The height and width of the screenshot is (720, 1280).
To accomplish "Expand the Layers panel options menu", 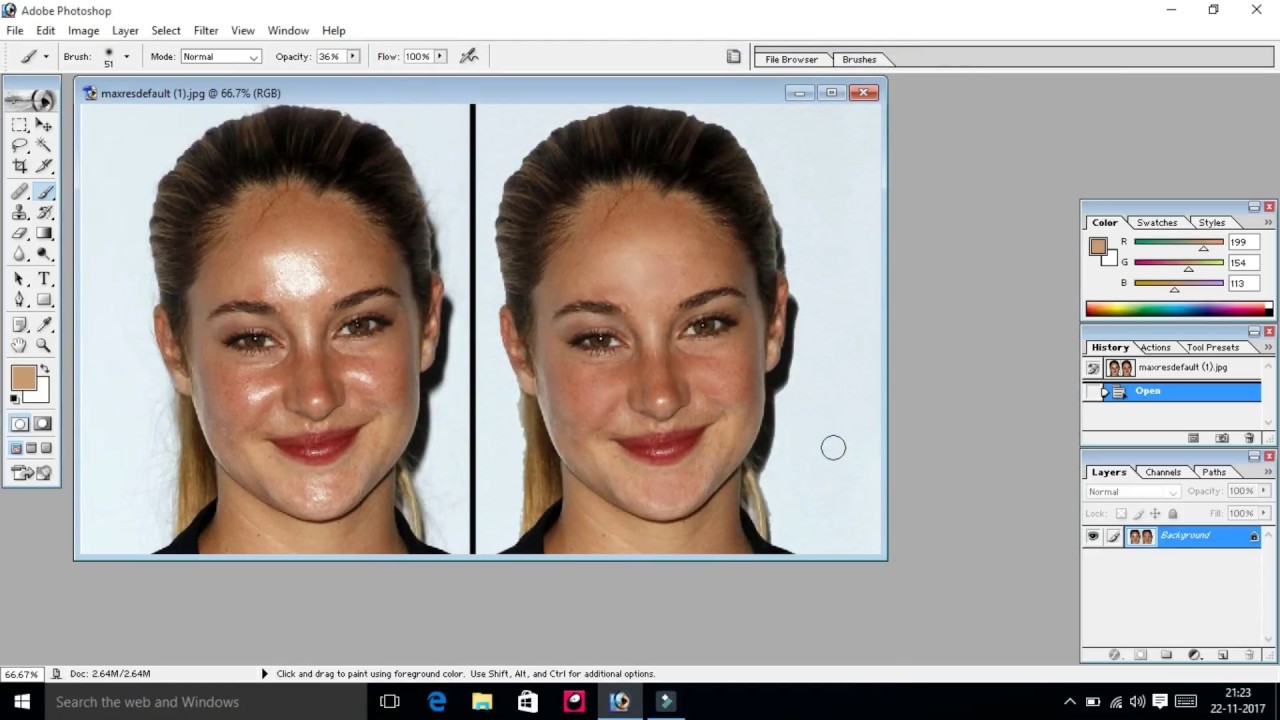I will click(1268, 472).
